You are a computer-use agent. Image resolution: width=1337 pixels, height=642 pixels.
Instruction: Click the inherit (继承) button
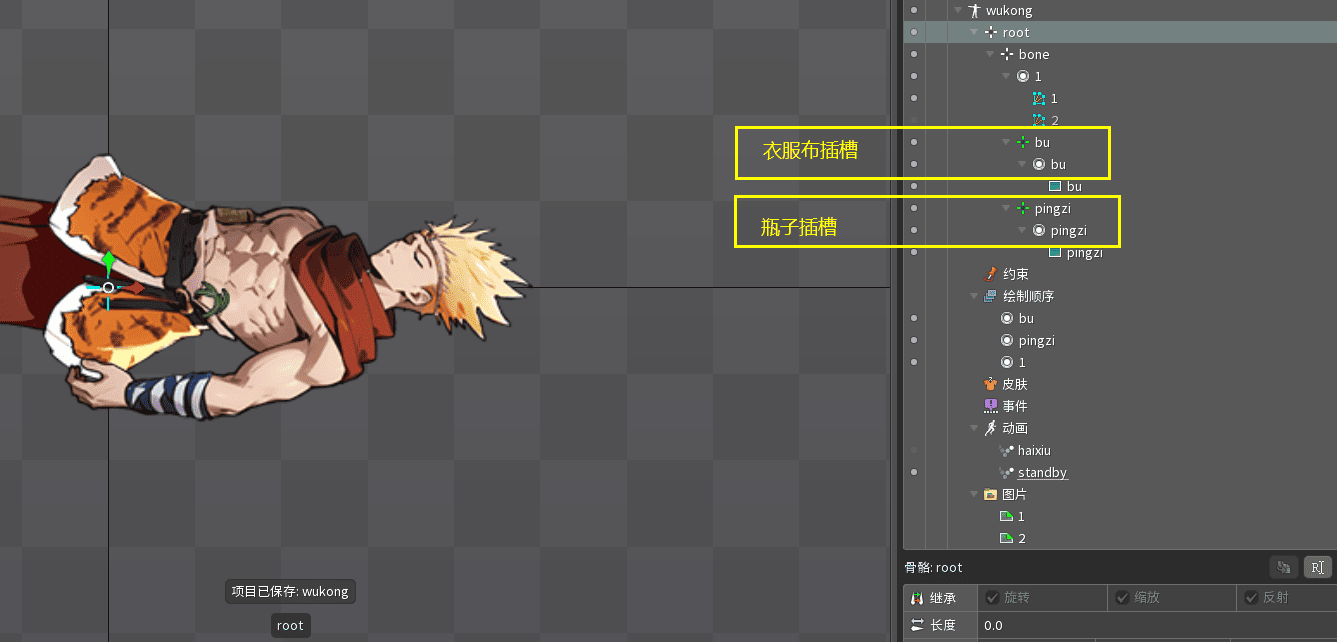[x=935, y=598]
